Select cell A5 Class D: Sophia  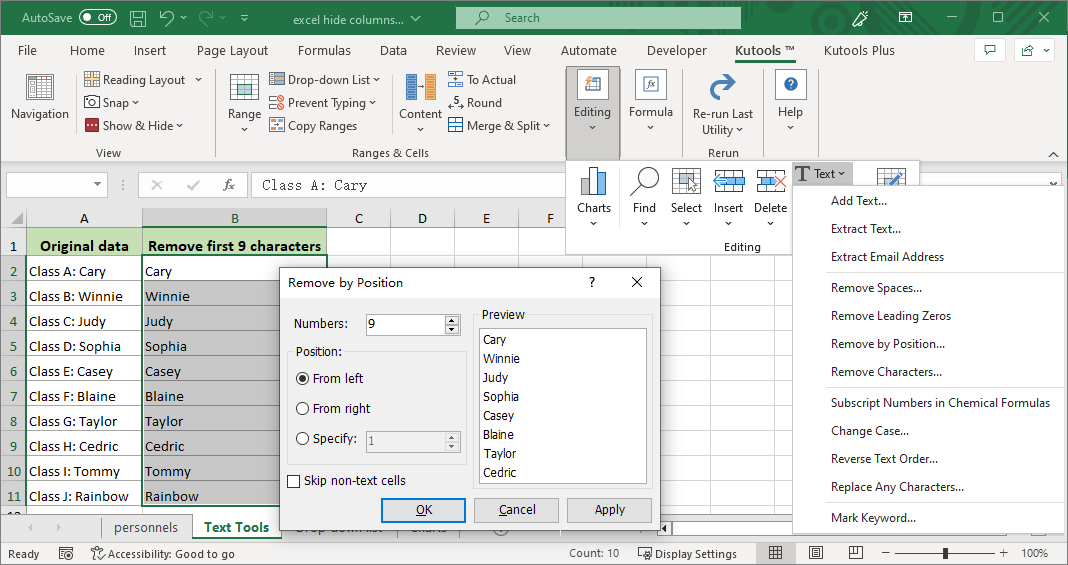[x=84, y=346]
